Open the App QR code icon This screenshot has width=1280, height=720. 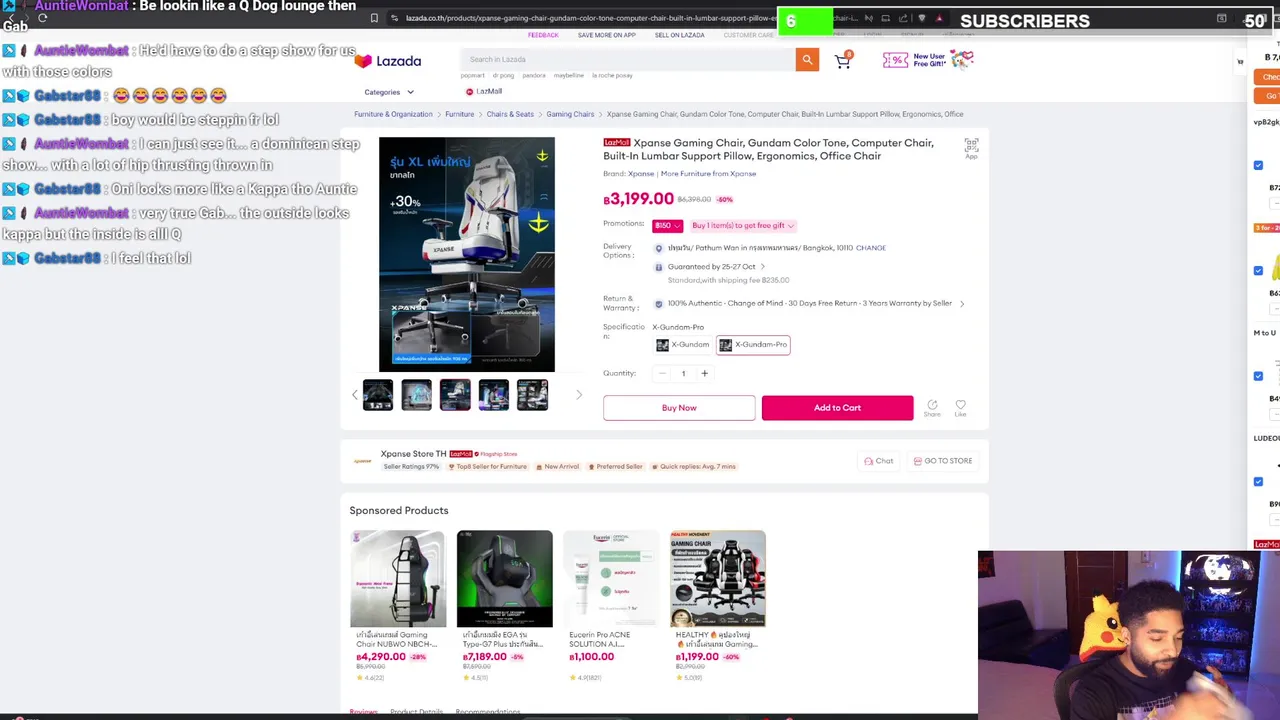(971, 148)
